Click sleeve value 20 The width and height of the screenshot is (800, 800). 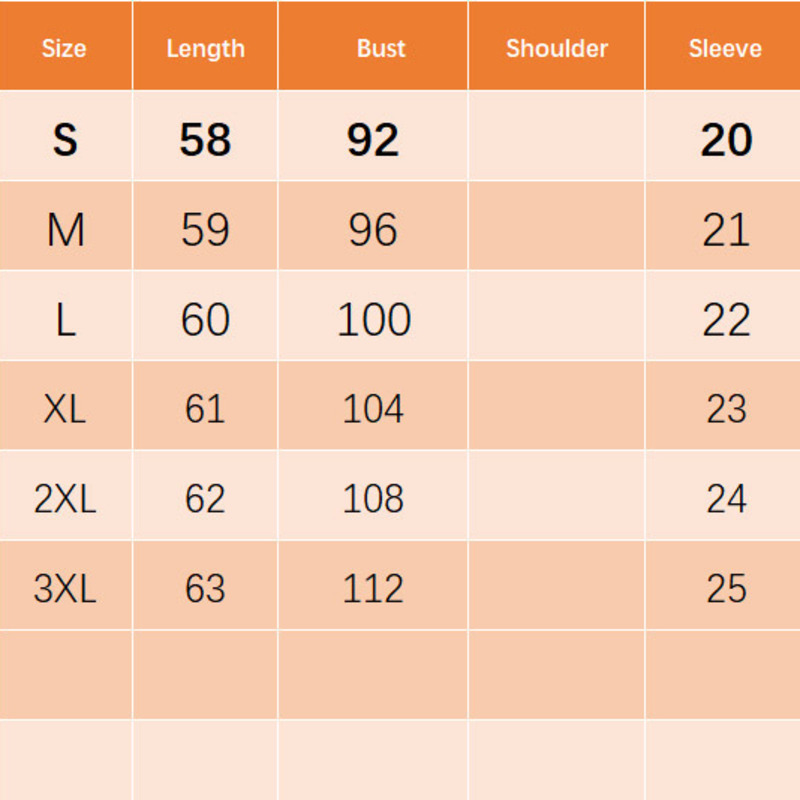tap(726, 140)
